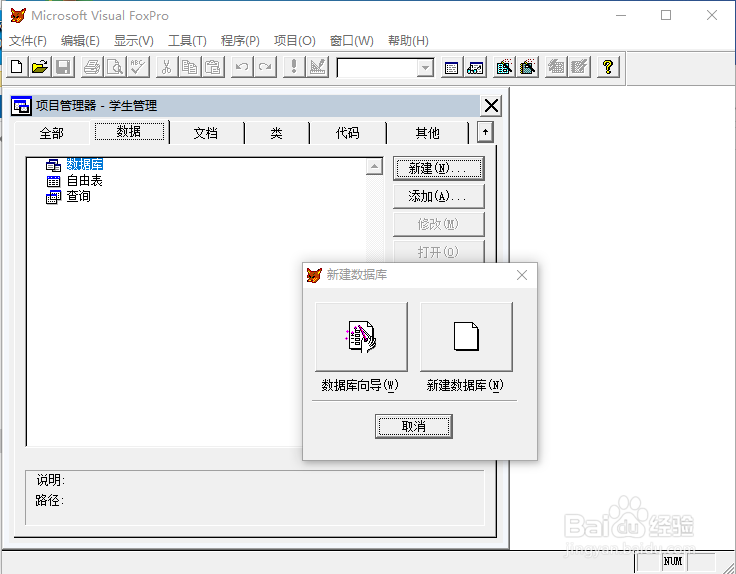Switch to the 全部 tab
The width and height of the screenshot is (736, 574).
coord(52,133)
